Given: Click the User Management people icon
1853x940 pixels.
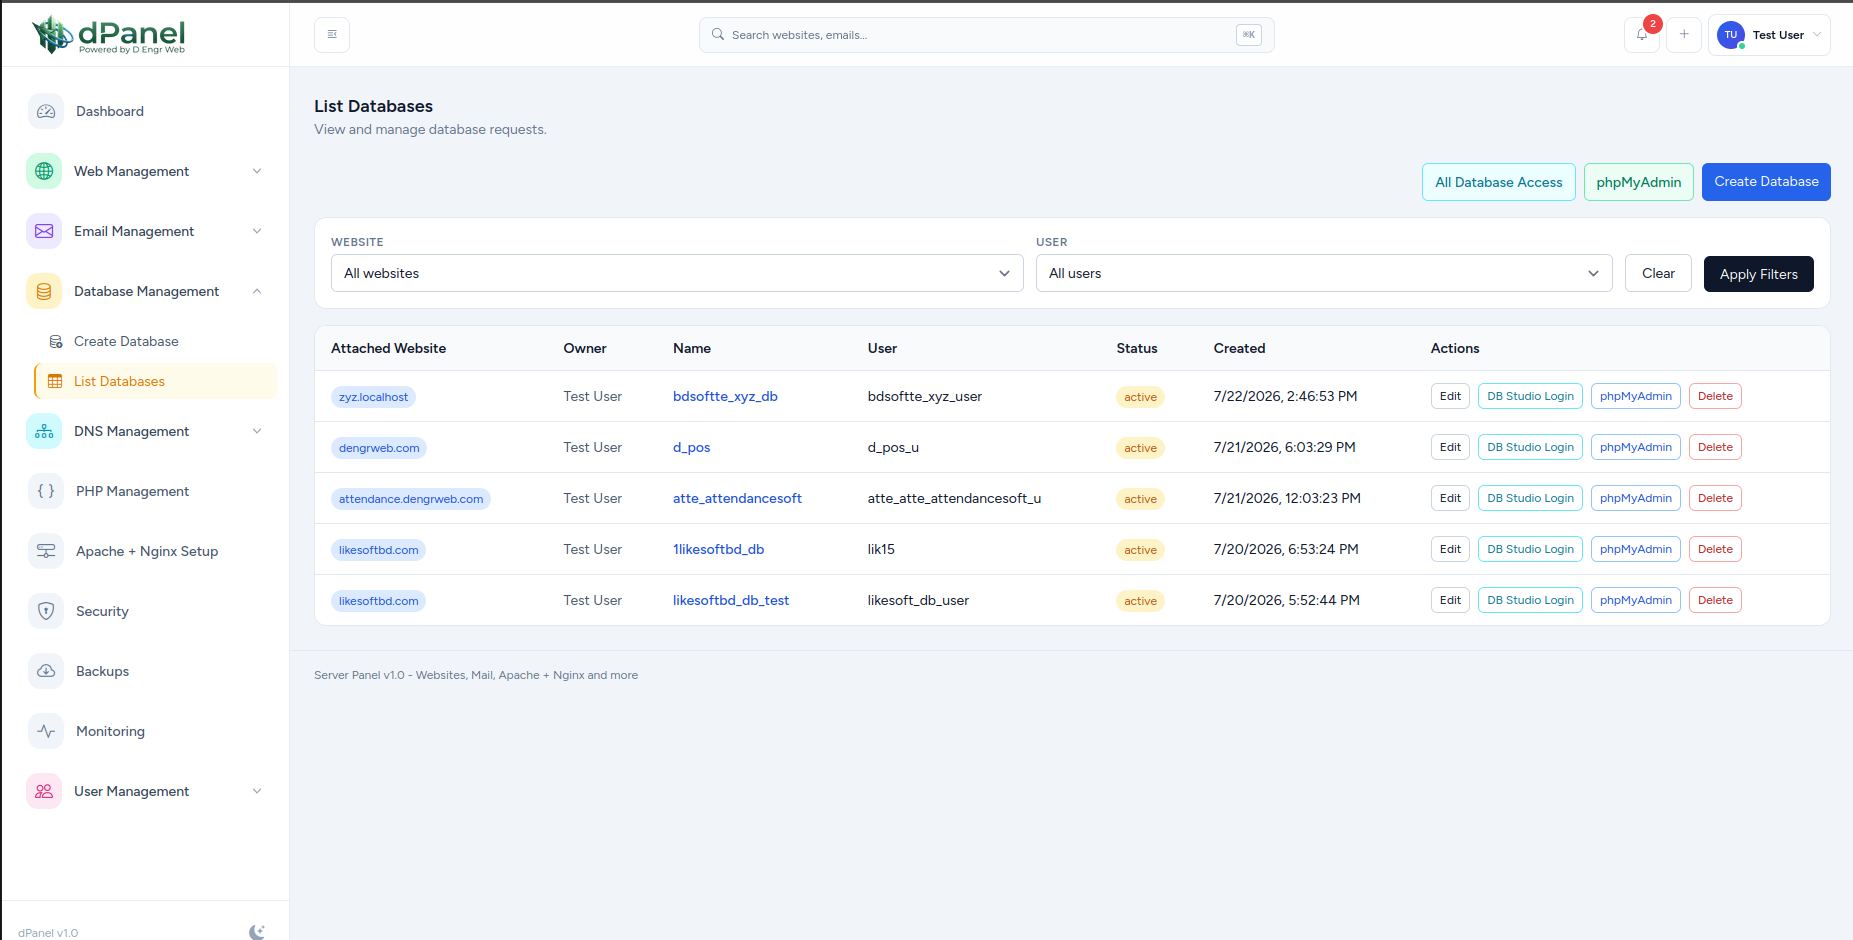Looking at the screenshot, I should pyautogui.click(x=44, y=791).
